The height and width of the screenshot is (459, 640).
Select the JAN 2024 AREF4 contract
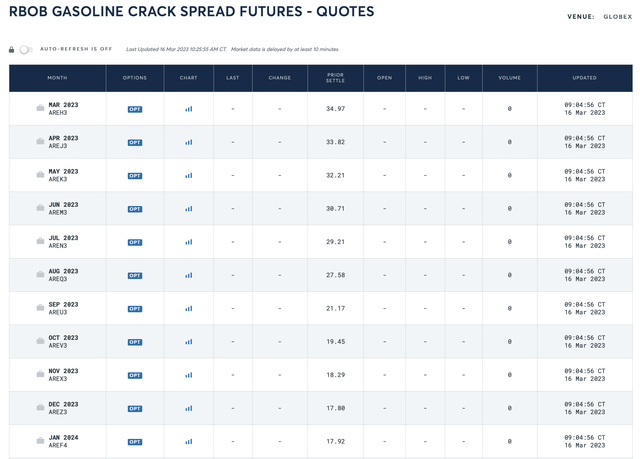click(x=63, y=441)
